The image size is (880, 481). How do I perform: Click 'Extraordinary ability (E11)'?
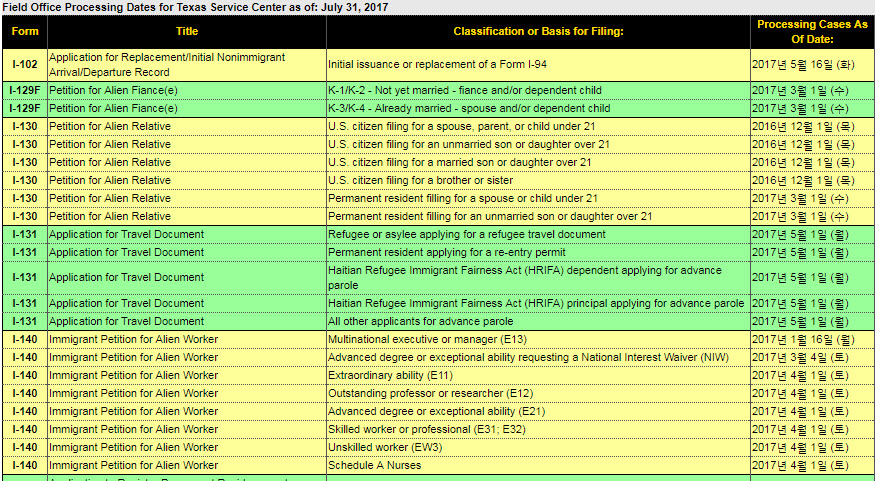[390, 375]
